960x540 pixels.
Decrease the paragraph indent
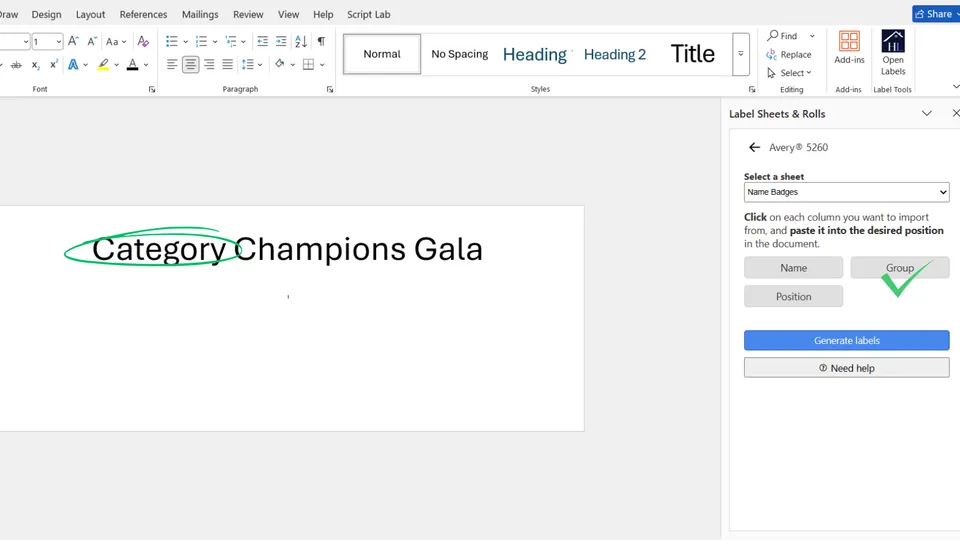click(262, 41)
